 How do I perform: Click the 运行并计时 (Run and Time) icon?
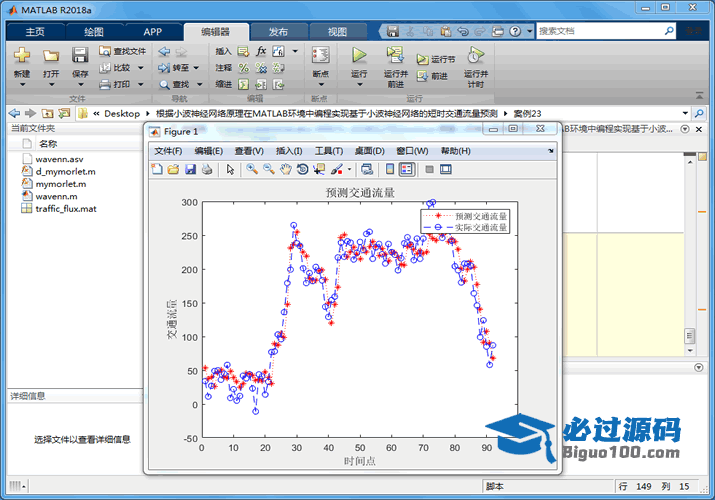(476, 55)
